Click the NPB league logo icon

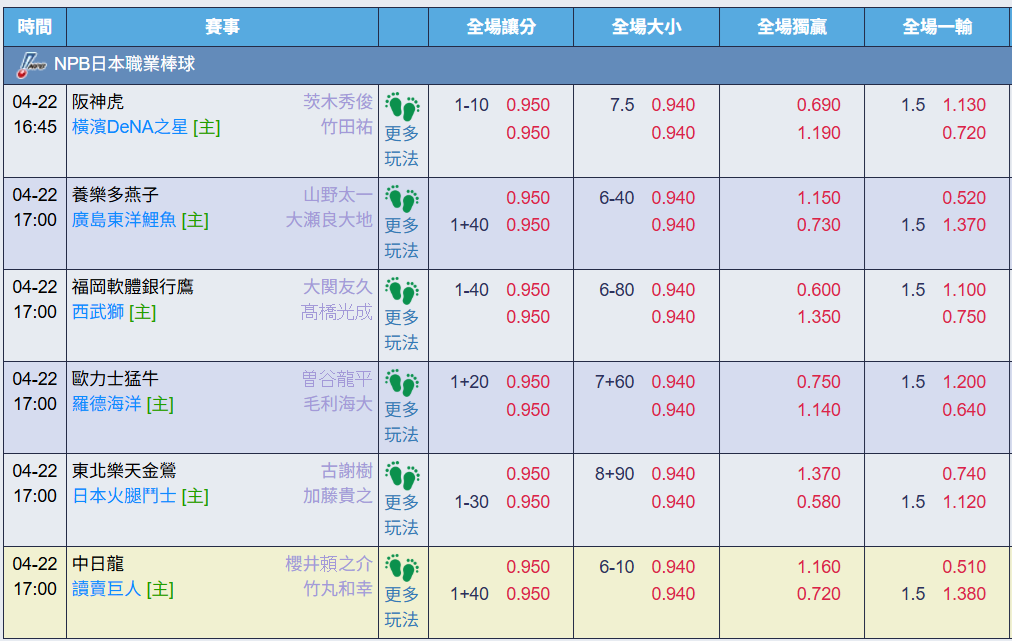click(x=32, y=65)
